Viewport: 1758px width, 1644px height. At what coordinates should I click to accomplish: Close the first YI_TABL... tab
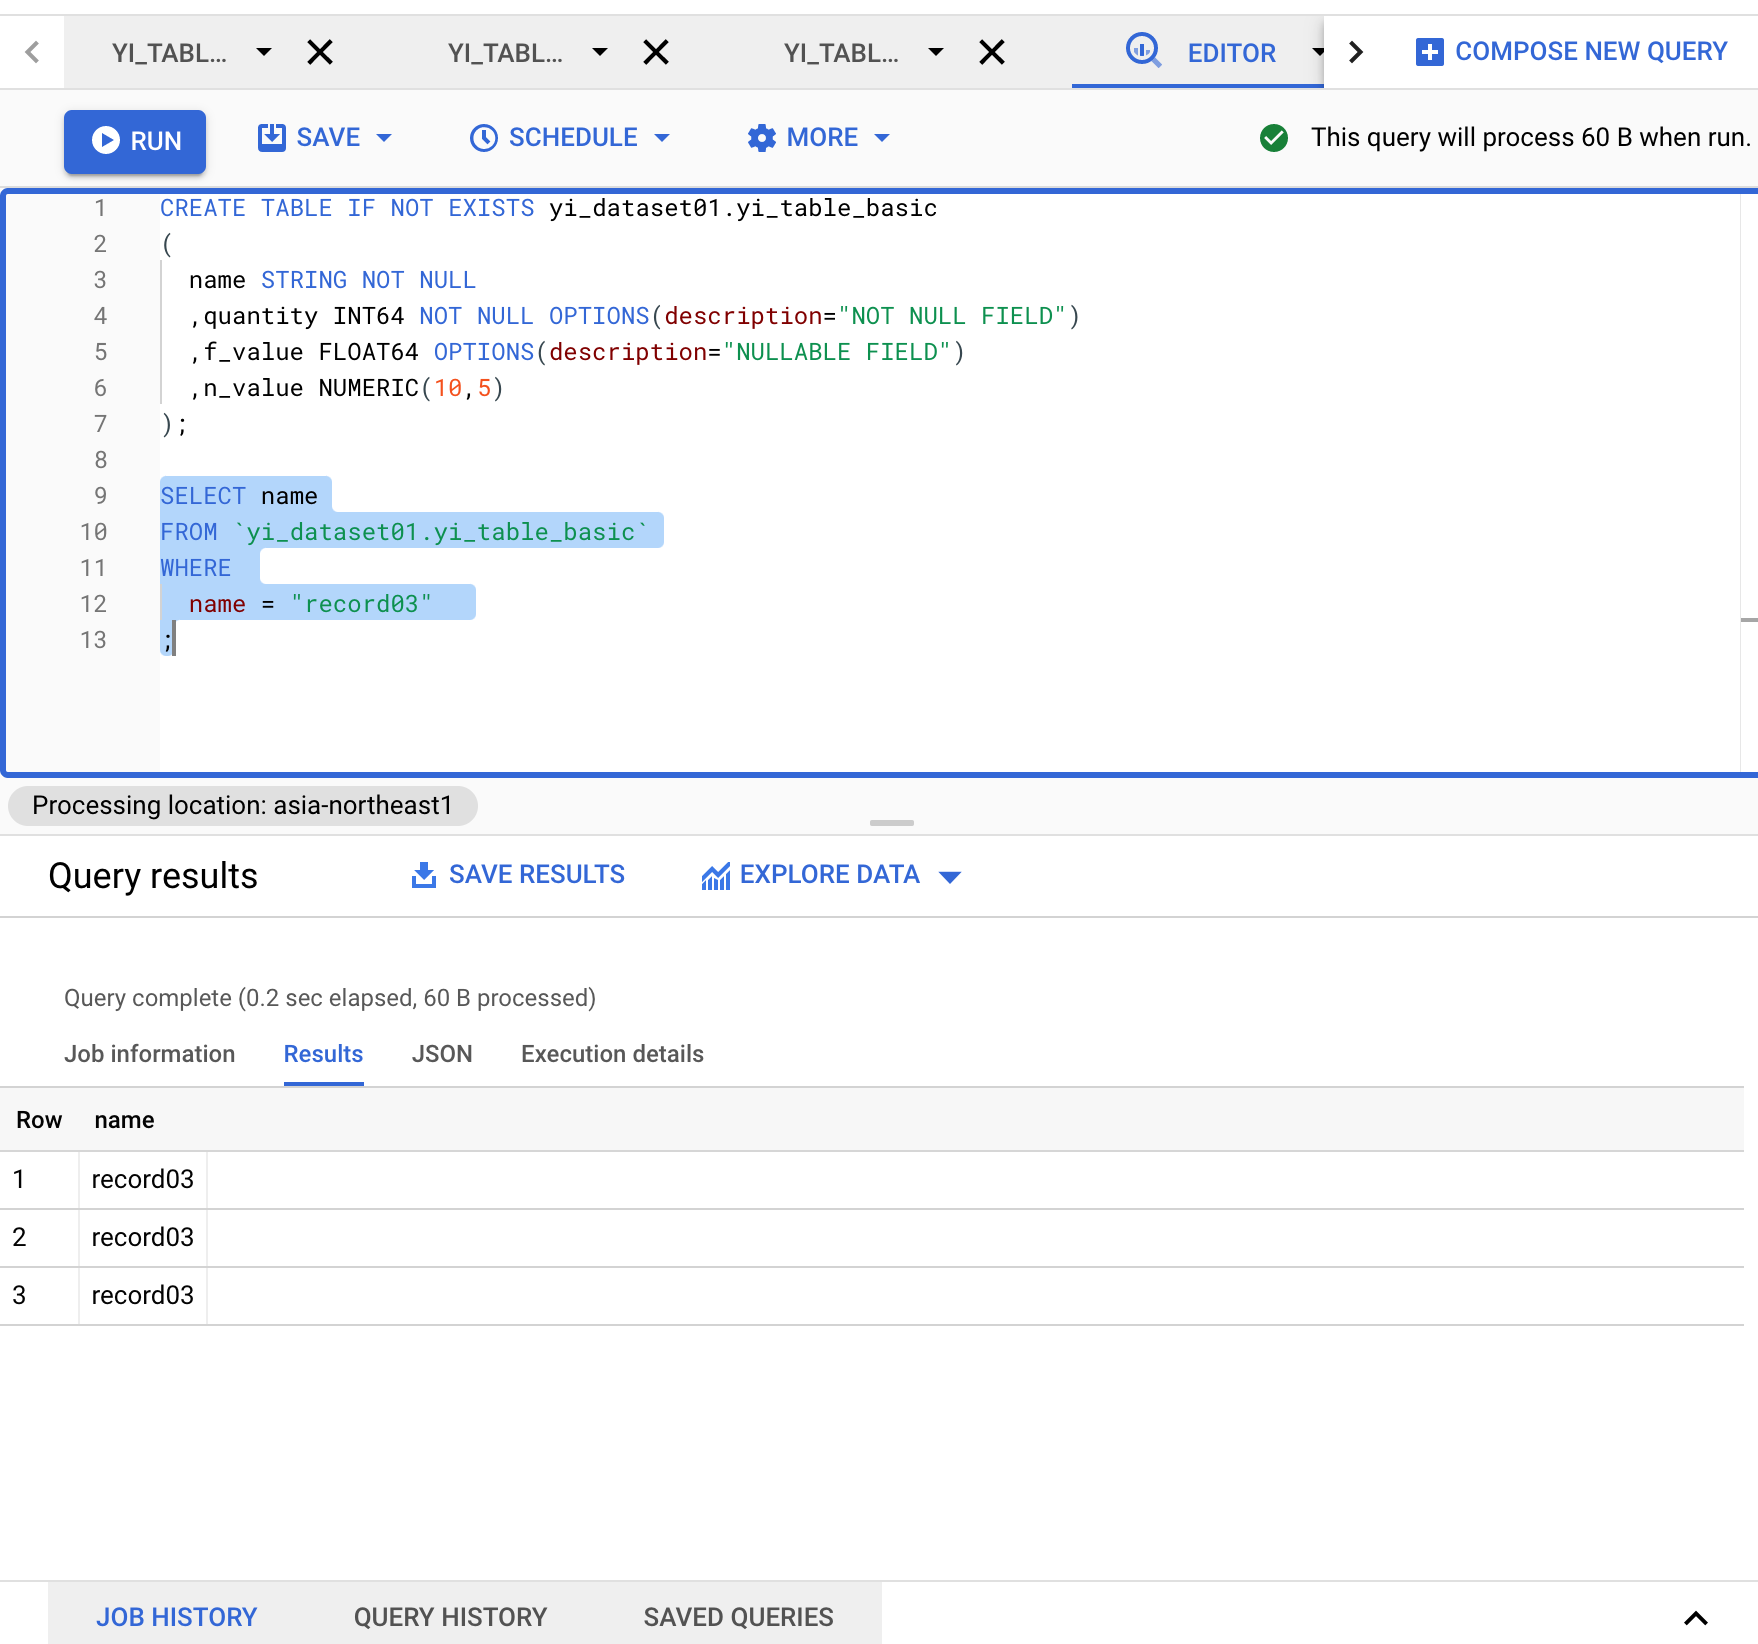click(320, 52)
